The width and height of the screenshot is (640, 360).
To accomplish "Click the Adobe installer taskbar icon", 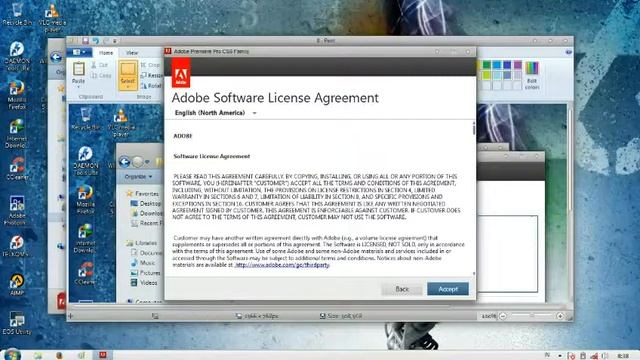I will click(x=102, y=355).
